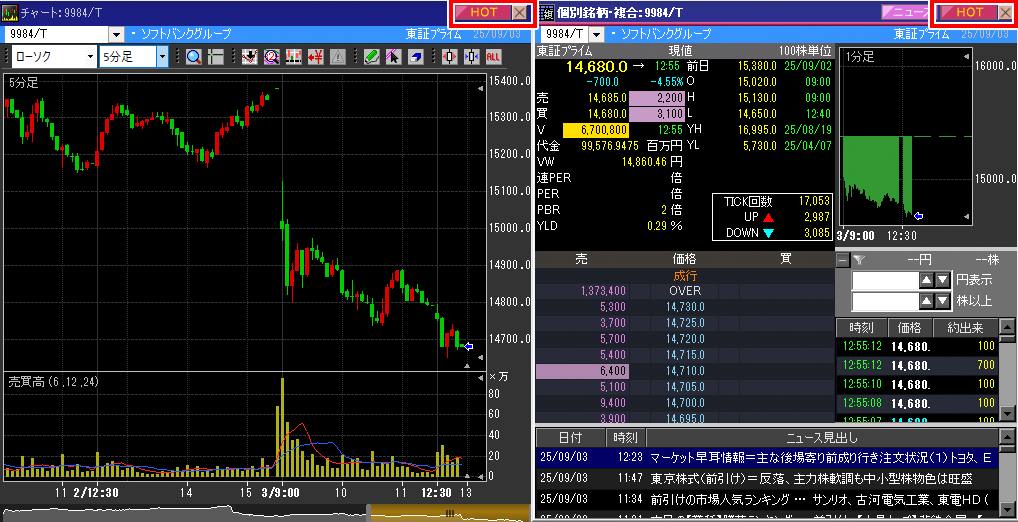Screen dimensions: 1018x522
Task: Click the crosshair cursor icon in chart toolbar
Action: point(217,57)
